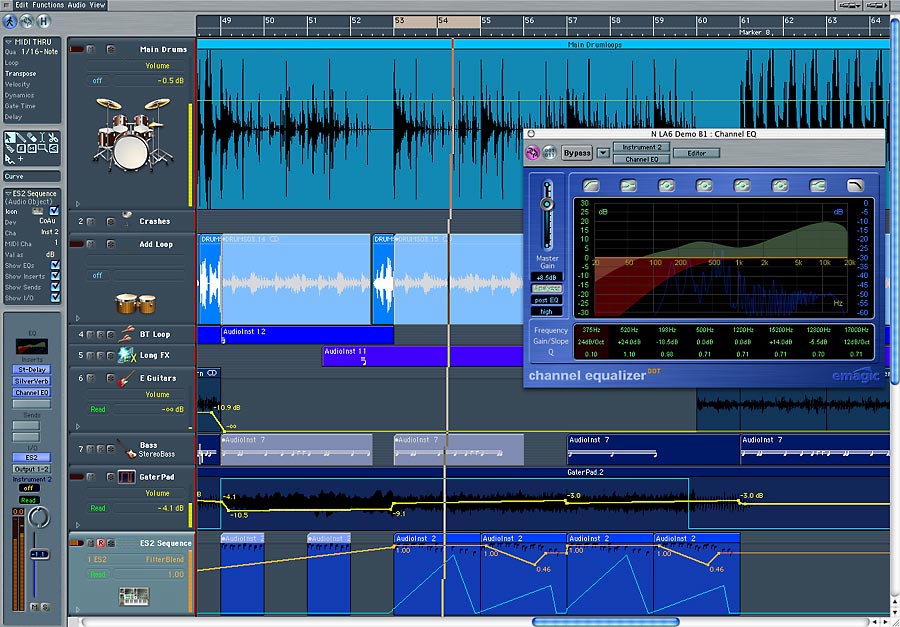This screenshot has height=627, width=900.
Task: Expand E Guitars track automation triangle
Action: pos(78,427)
